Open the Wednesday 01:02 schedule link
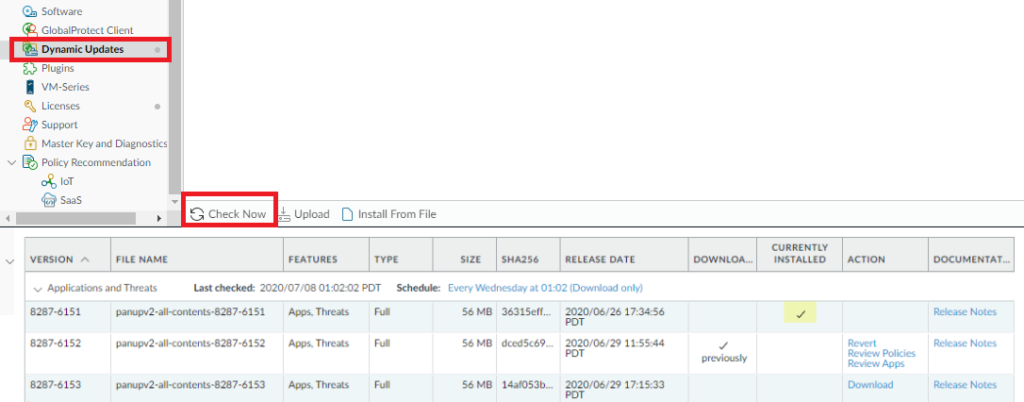 [545, 288]
